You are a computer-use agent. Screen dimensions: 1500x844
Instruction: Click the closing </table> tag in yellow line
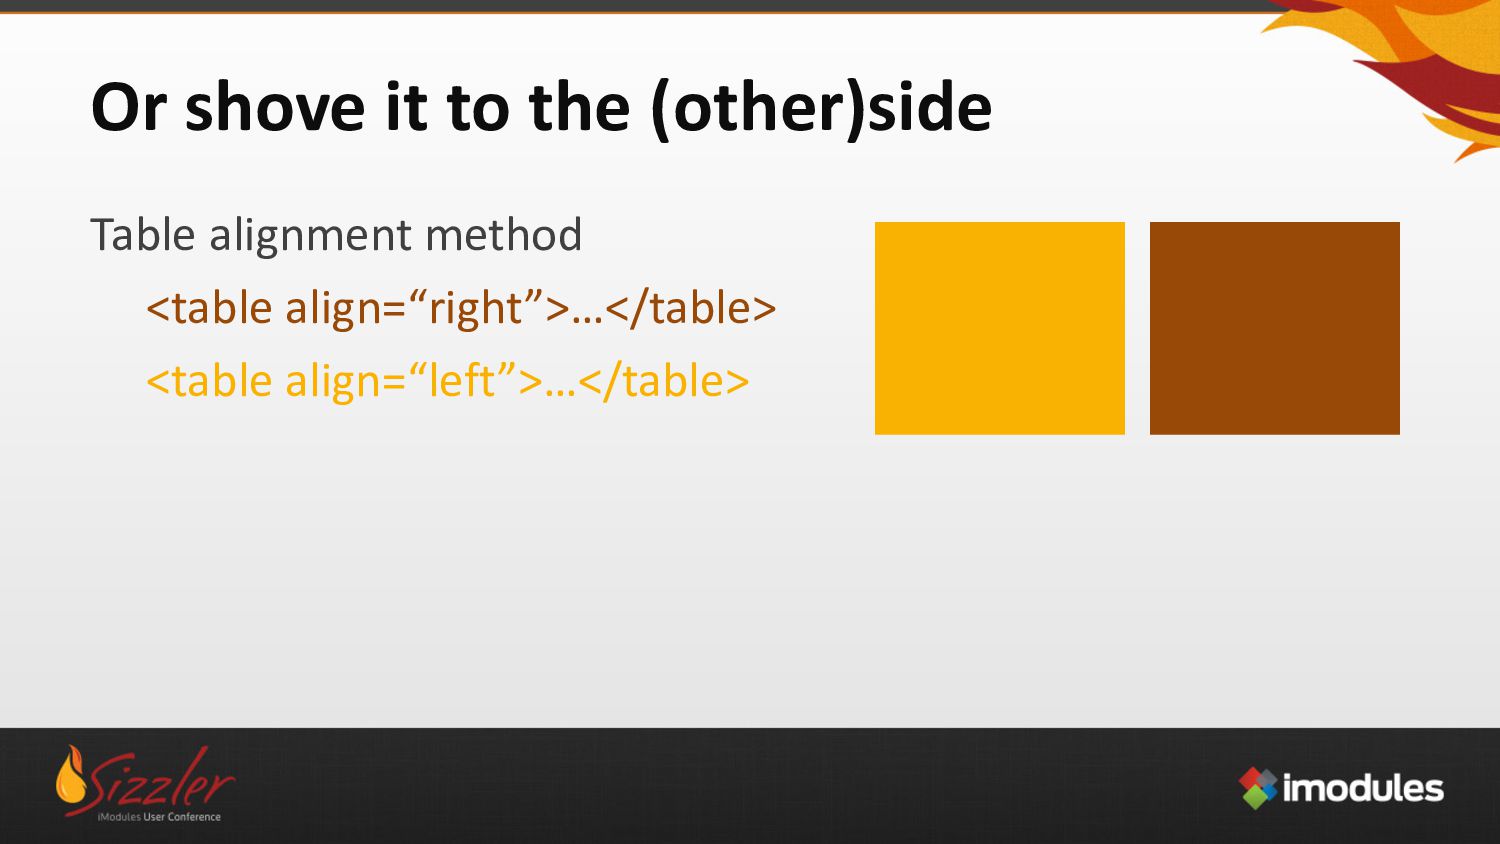click(x=663, y=381)
